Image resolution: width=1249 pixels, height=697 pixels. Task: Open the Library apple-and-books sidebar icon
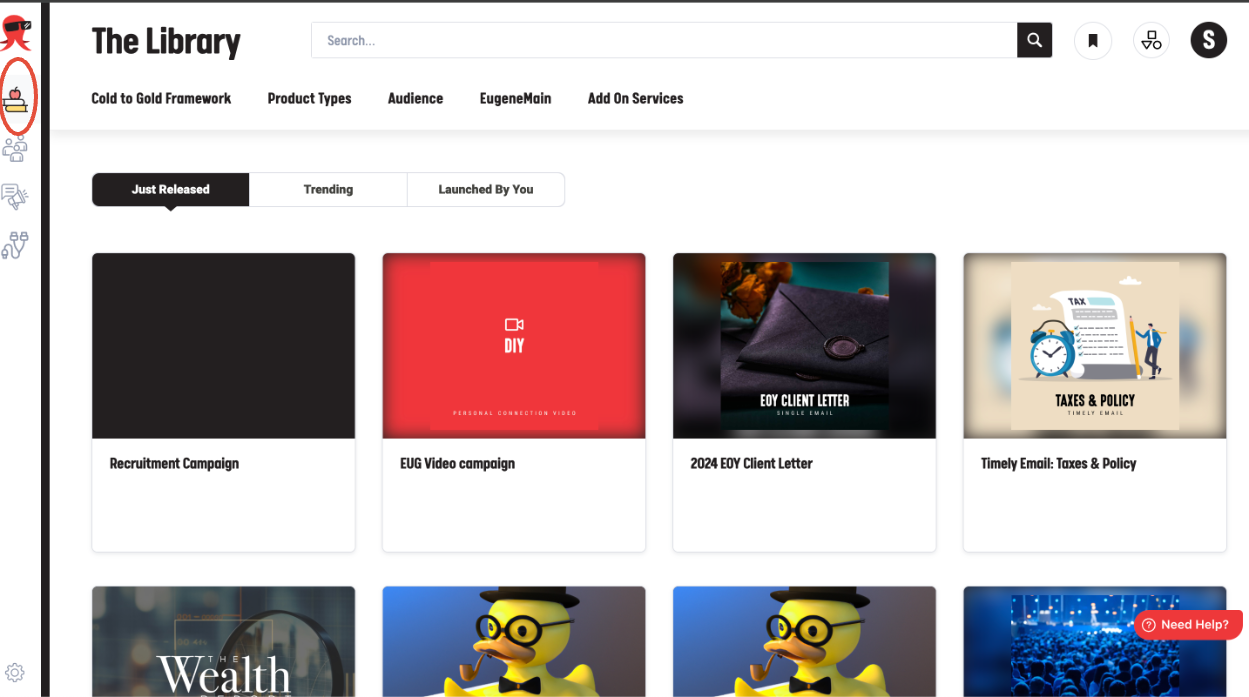click(15, 98)
